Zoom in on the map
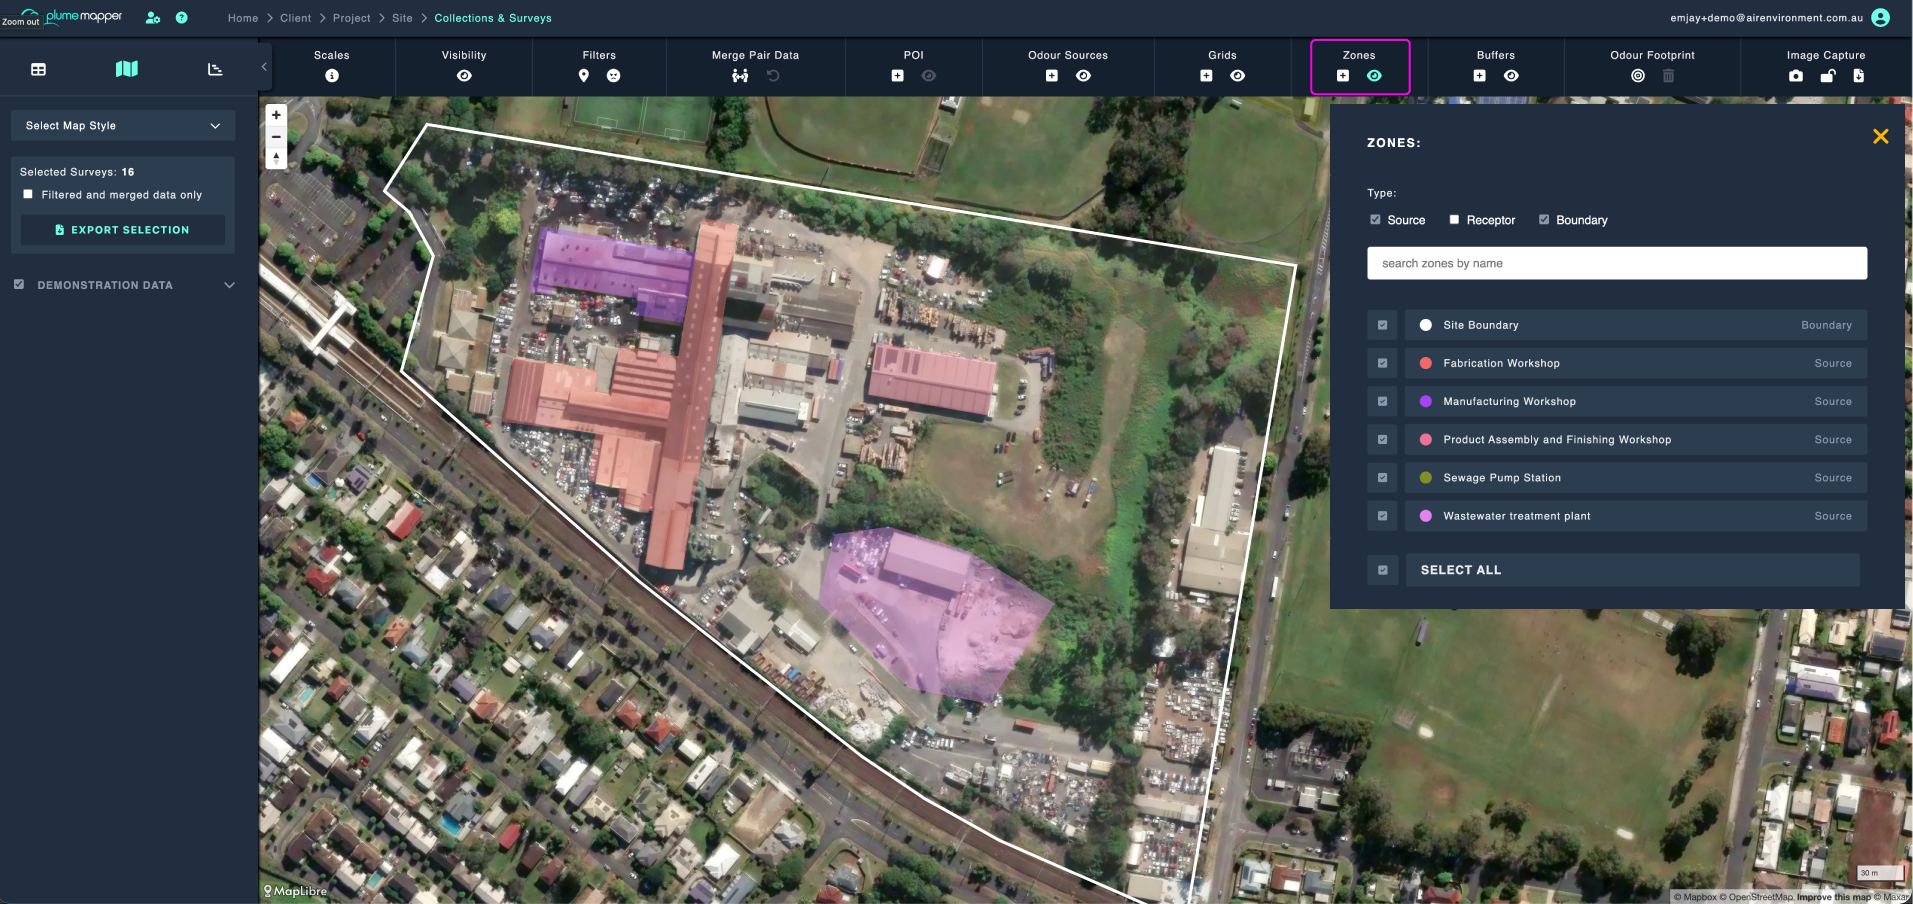 coord(276,115)
